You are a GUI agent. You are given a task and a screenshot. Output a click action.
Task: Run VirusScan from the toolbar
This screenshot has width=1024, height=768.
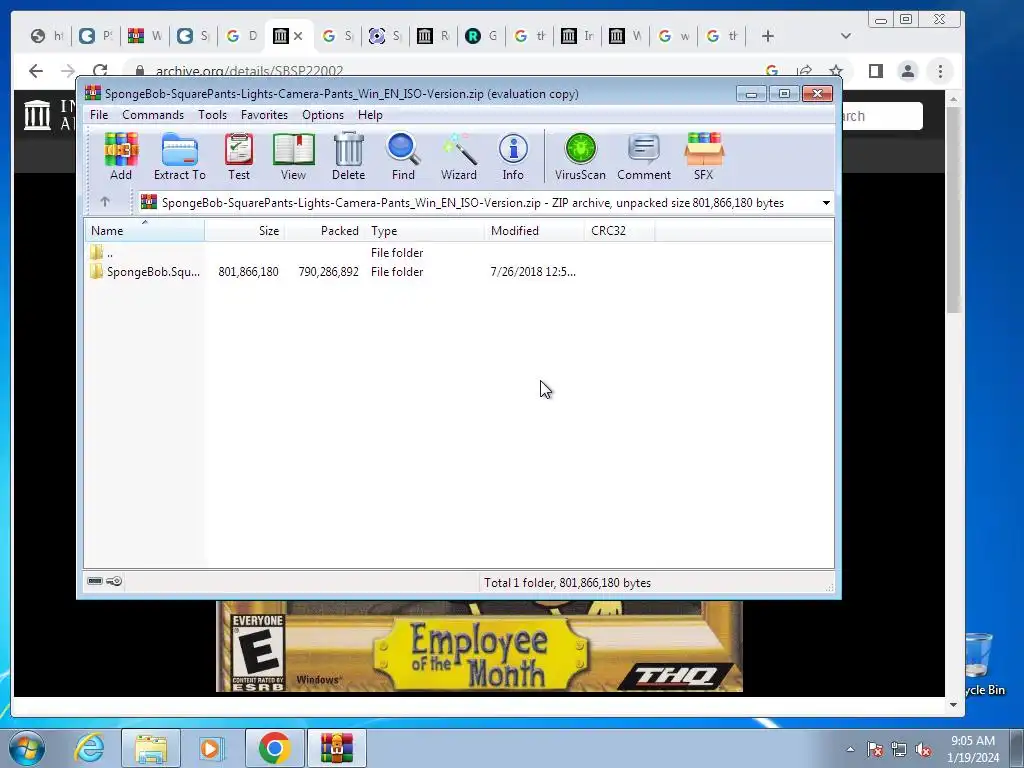[x=581, y=156]
